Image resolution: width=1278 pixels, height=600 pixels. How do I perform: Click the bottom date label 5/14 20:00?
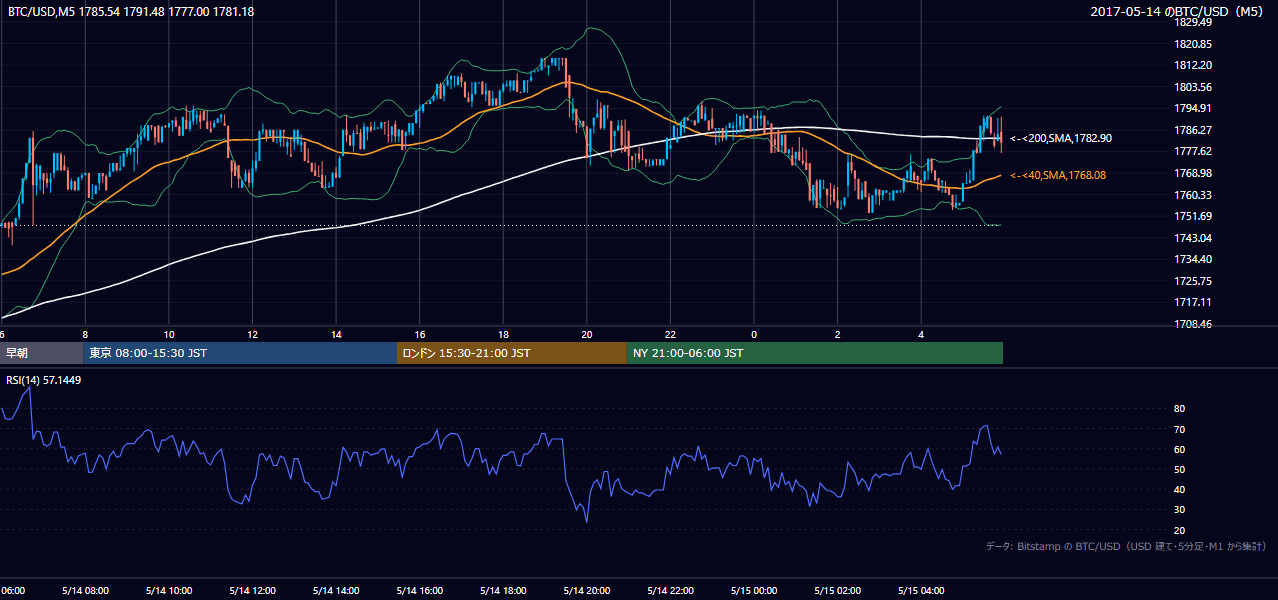587,591
